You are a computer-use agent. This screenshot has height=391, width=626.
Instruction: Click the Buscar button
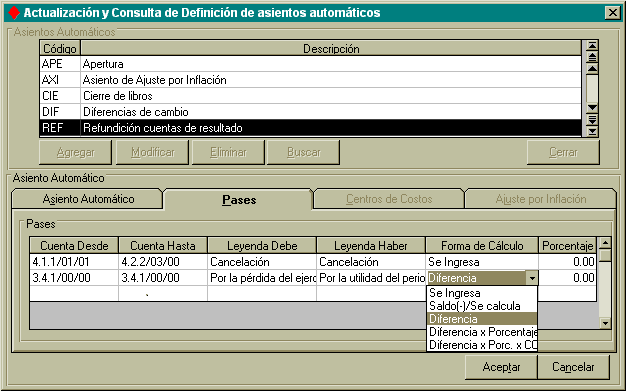[x=303, y=152]
